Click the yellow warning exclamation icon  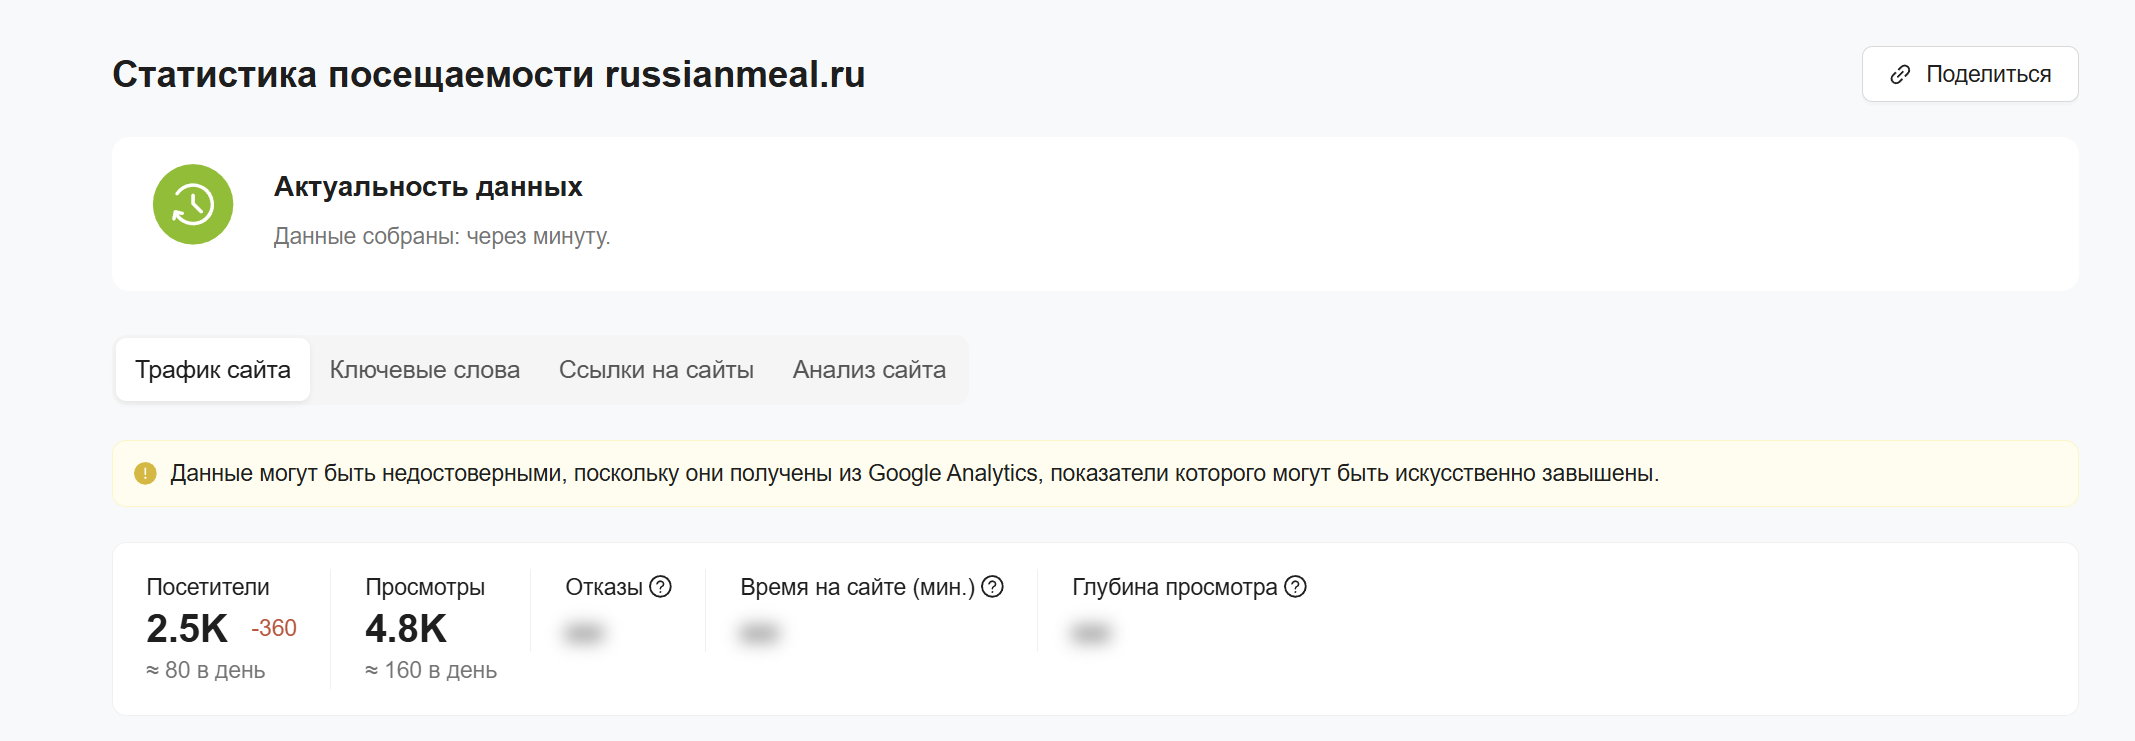pos(145,473)
